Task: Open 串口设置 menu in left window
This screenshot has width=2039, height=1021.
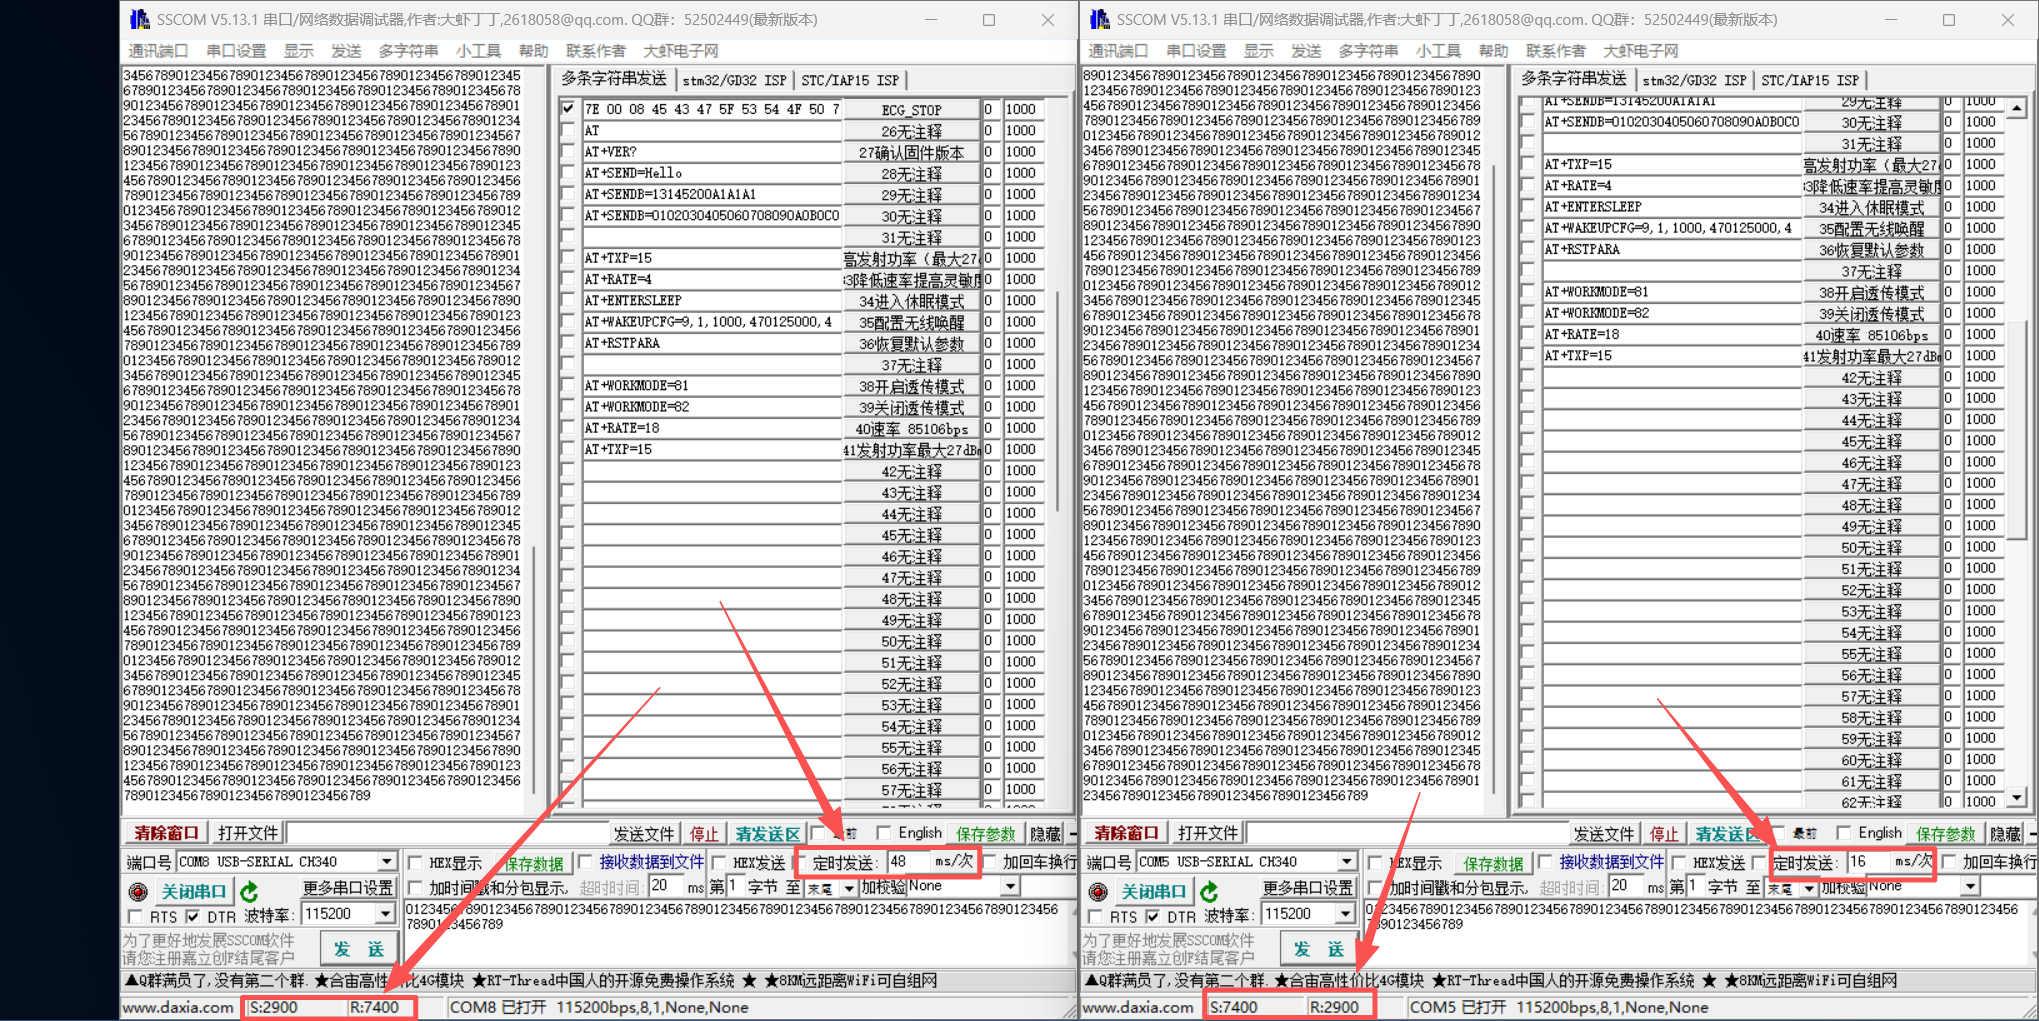Action: (x=237, y=51)
